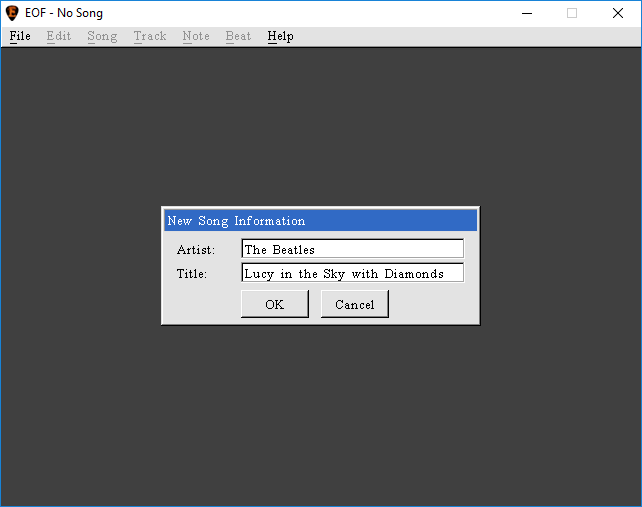Open the Track menu
642x507 pixels.
click(150, 36)
